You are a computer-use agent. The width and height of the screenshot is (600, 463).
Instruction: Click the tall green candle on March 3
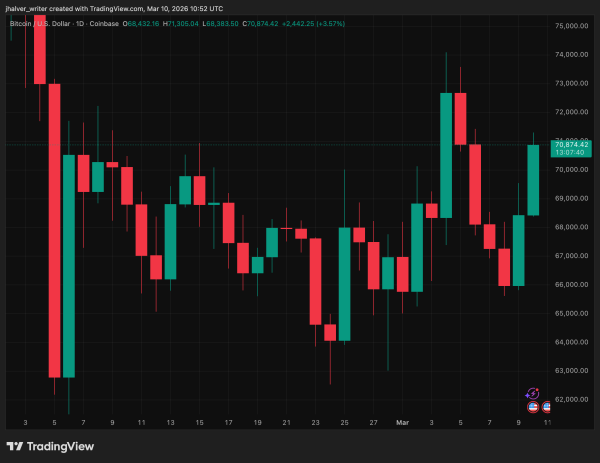point(446,155)
